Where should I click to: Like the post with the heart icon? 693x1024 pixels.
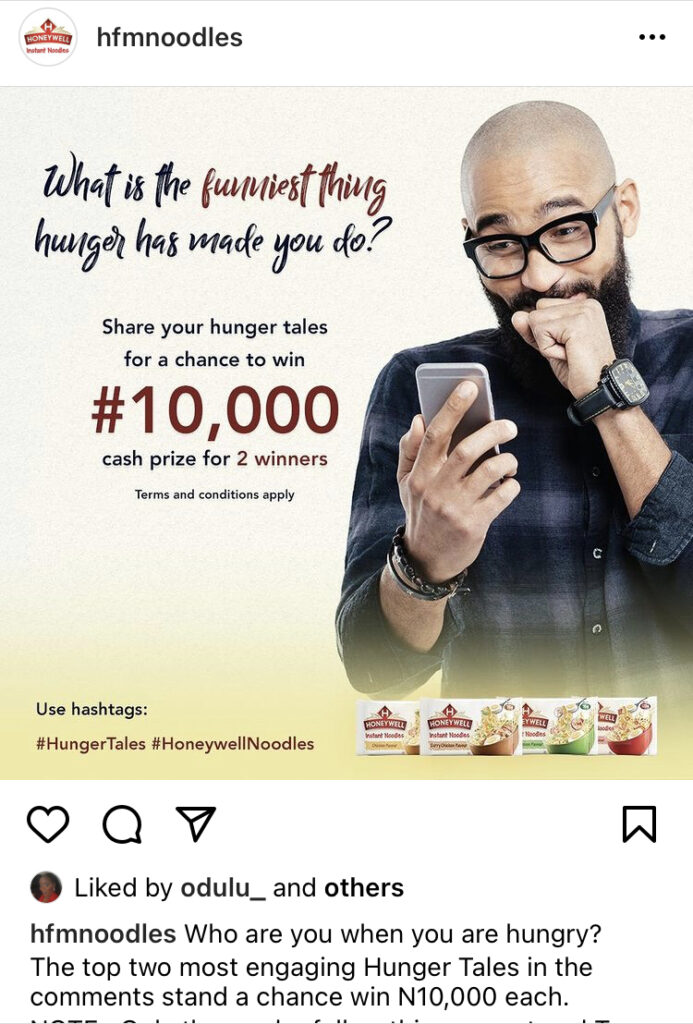pyautogui.click(x=48, y=824)
